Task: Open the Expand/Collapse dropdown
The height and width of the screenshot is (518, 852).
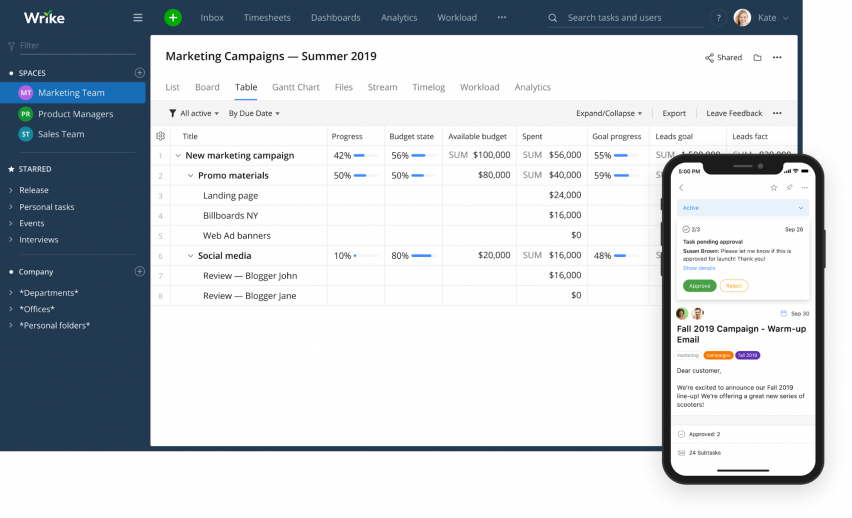Action: tap(609, 113)
